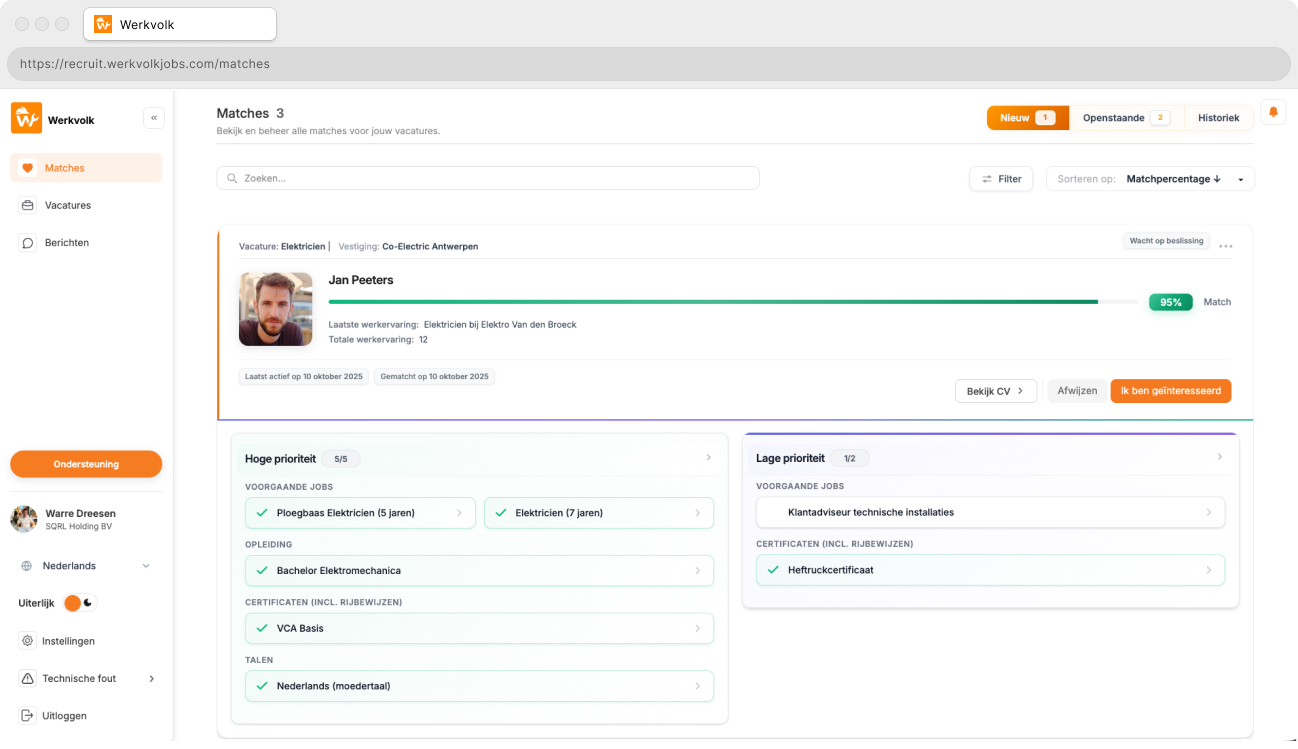Image resolution: width=1298 pixels, height=749 pixels.
Task: Open Instellingen via the gear icon
Action: tap(29, 641)
